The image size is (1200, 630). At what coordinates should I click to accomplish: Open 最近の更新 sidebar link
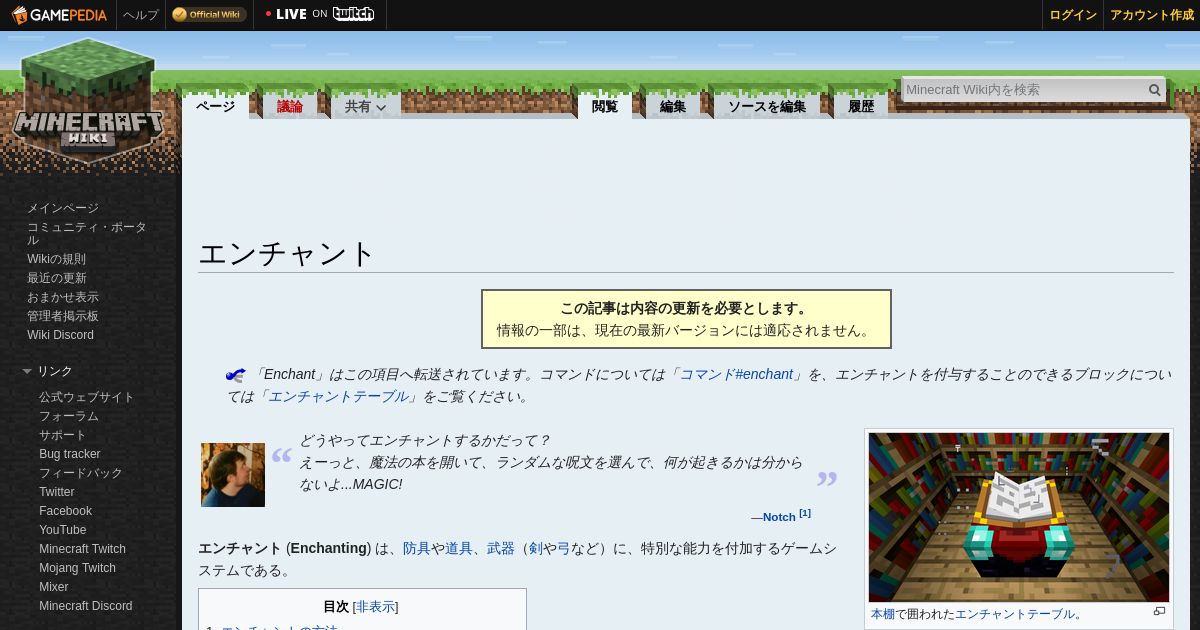pyautogui.click(x=57, y=278)
